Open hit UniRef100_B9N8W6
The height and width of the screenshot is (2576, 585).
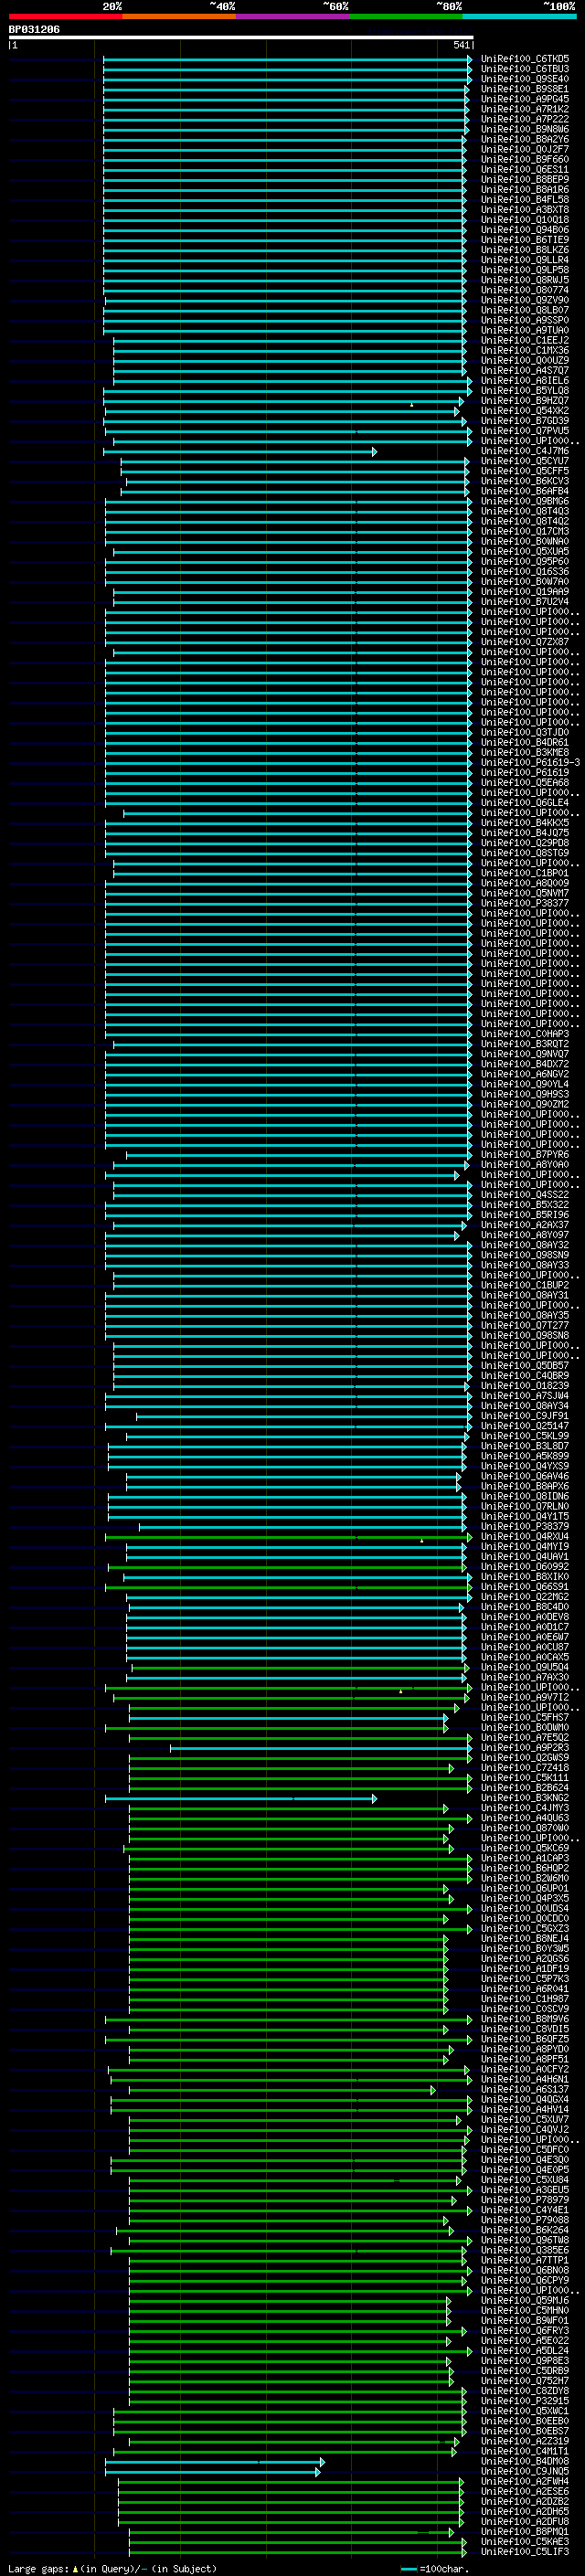pos(525,130)
